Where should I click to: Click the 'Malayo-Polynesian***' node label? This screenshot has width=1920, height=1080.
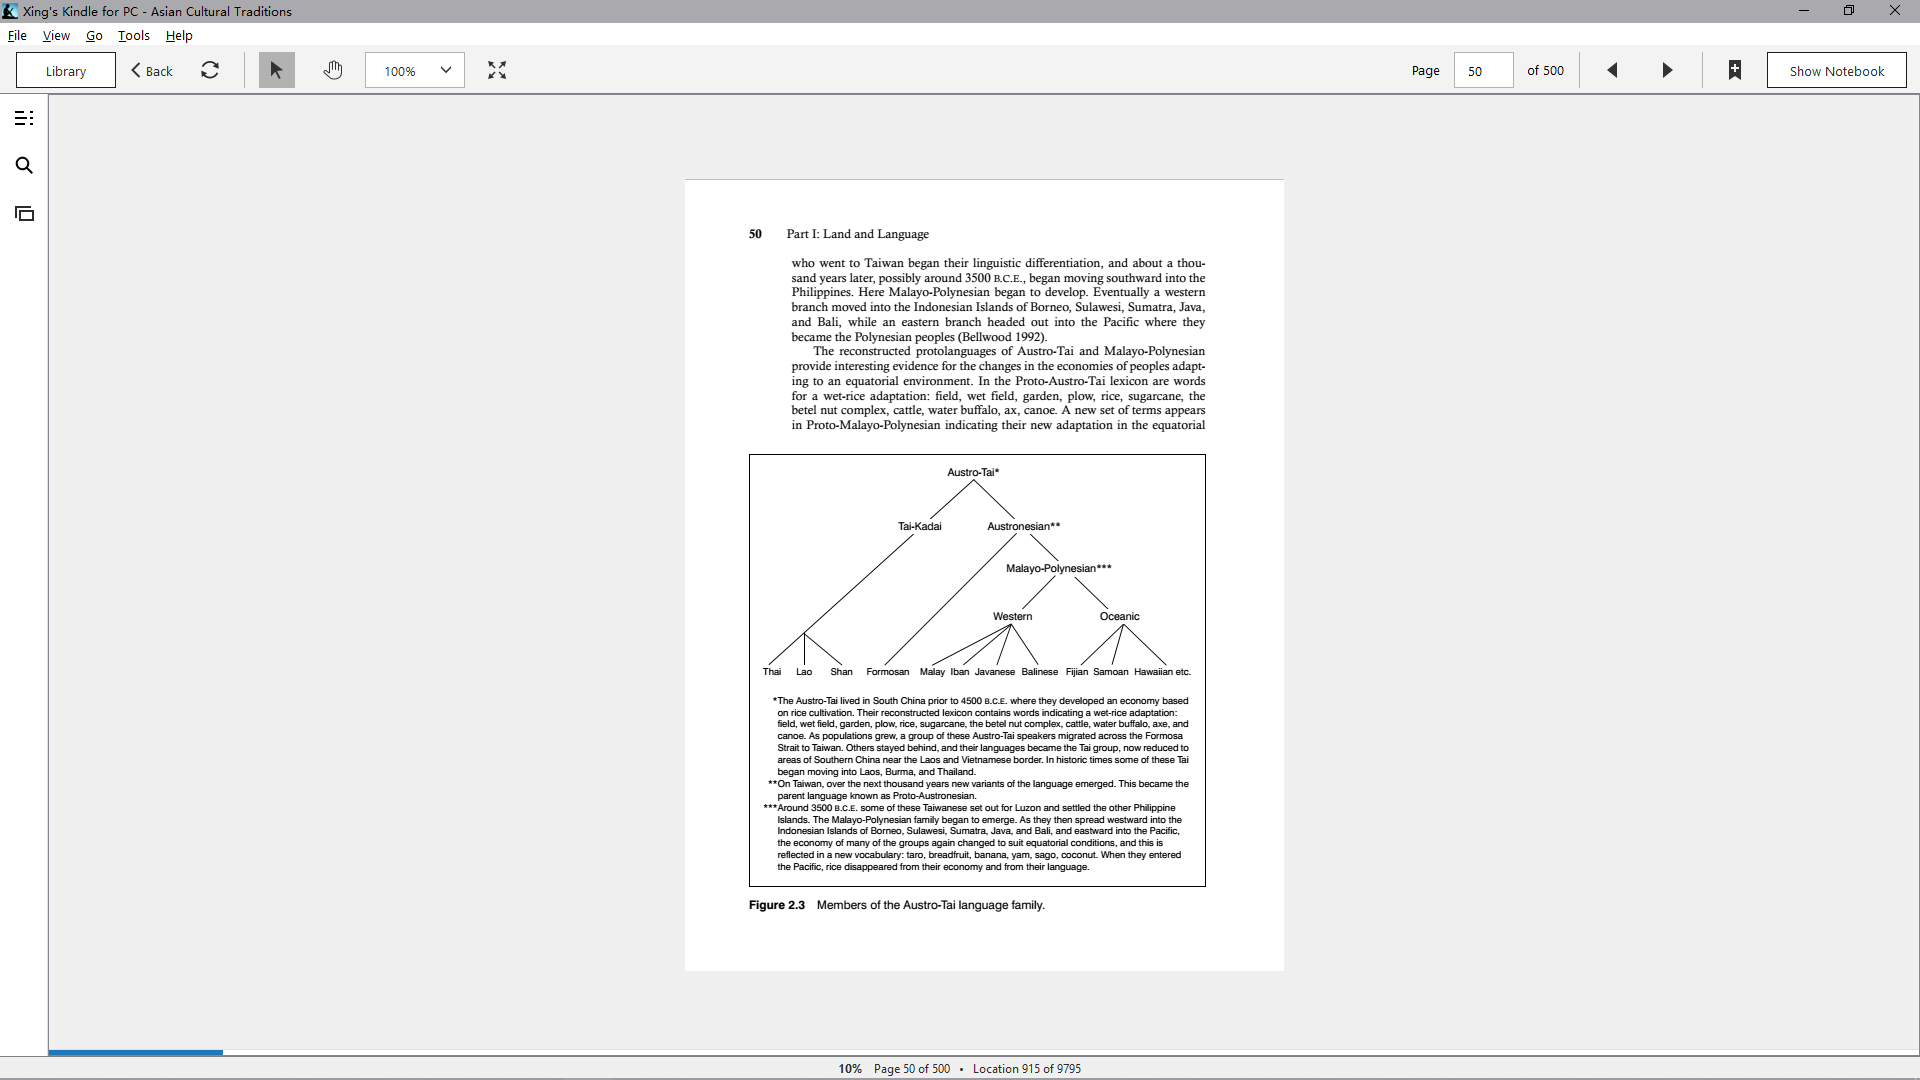[x=1058, y=568]
